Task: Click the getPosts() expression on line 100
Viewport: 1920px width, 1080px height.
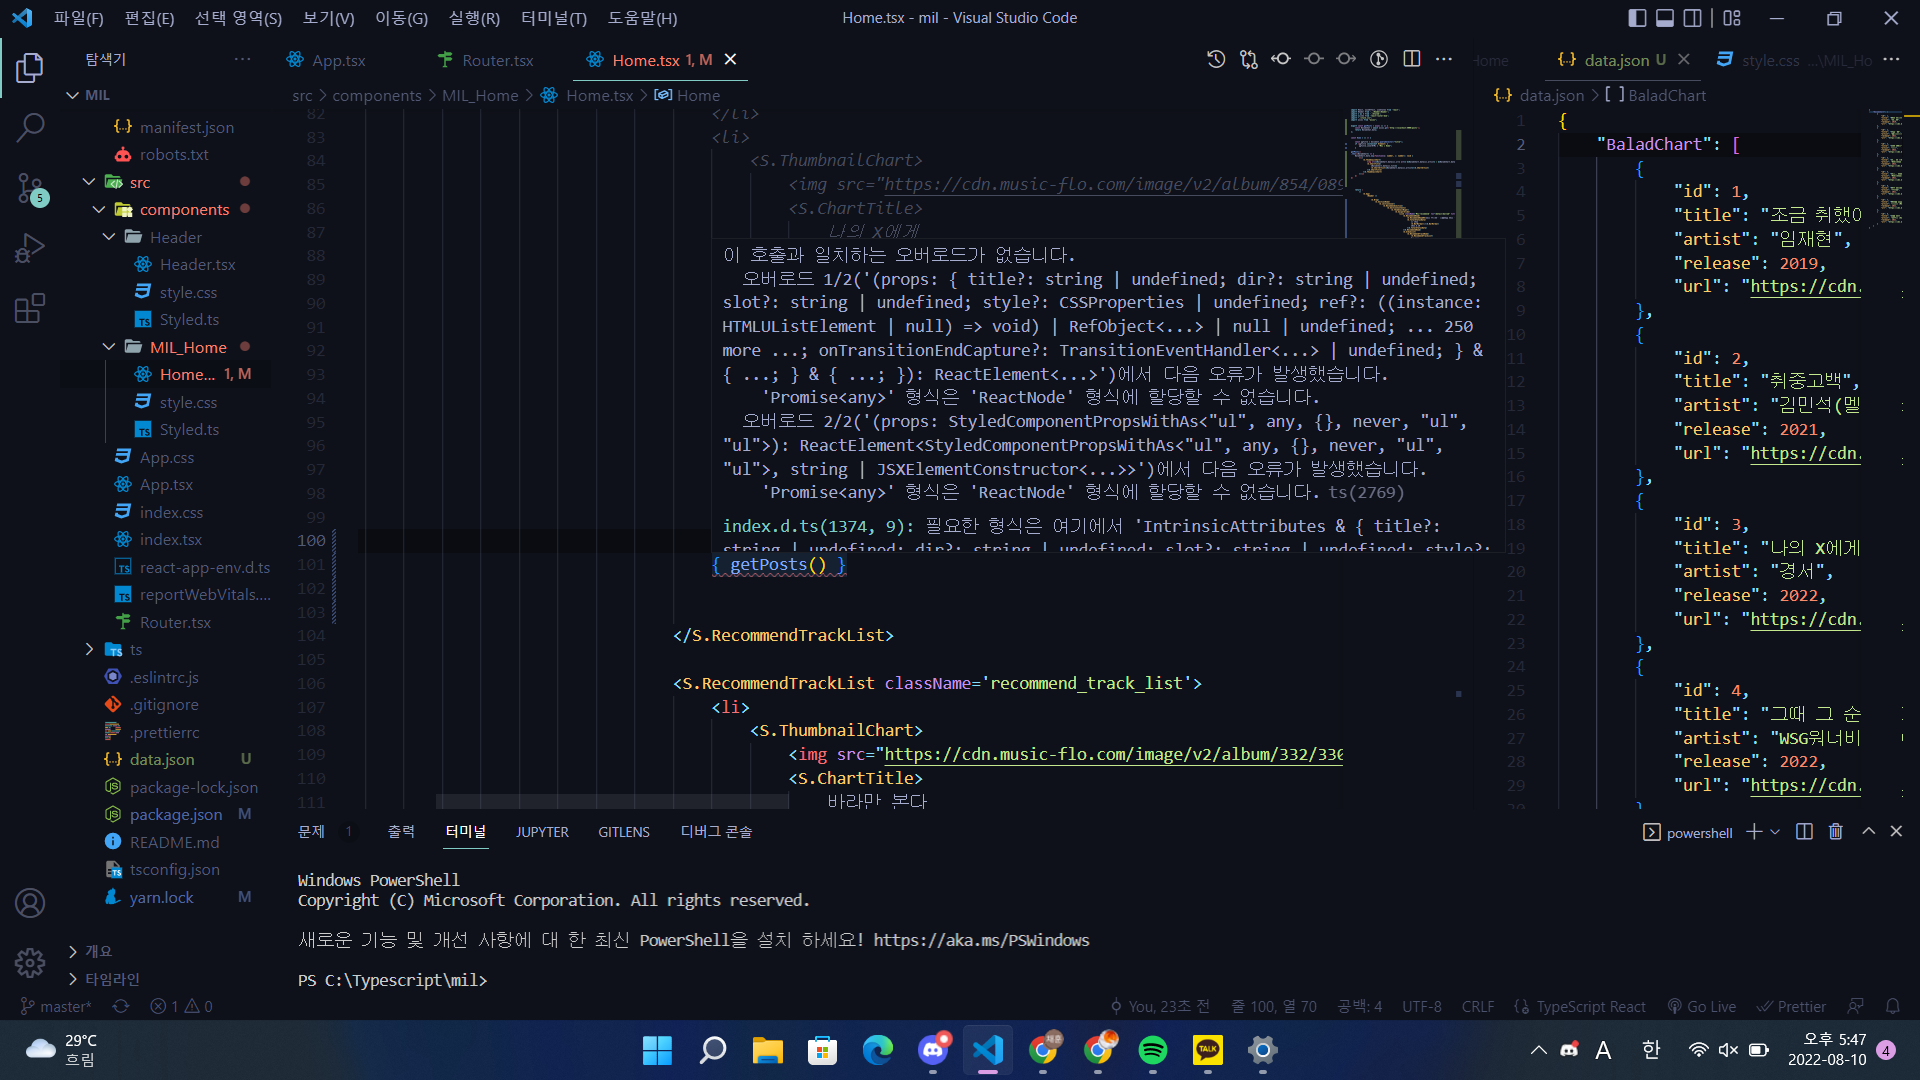Action: pyautogui.click(x=778, y=564)
